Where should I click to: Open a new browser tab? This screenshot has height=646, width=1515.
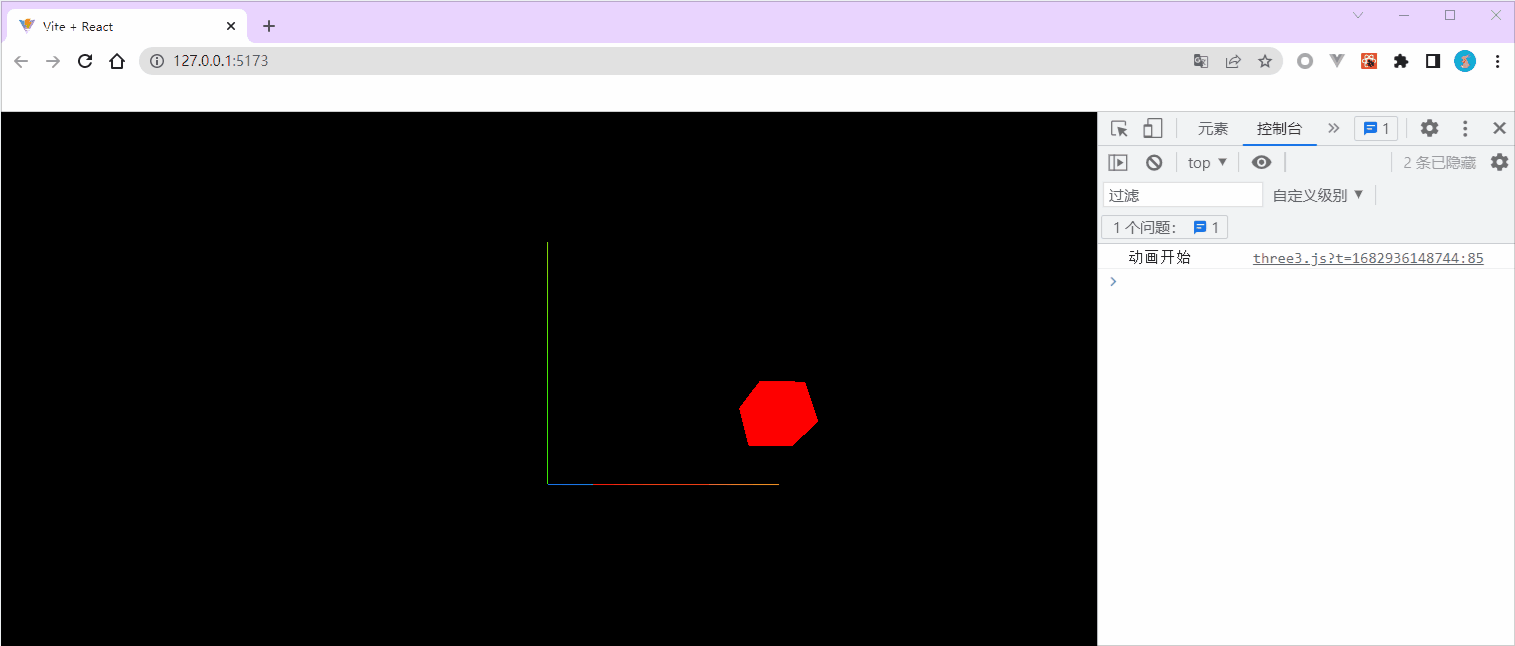pyautogui.click(x=268, y=26)
